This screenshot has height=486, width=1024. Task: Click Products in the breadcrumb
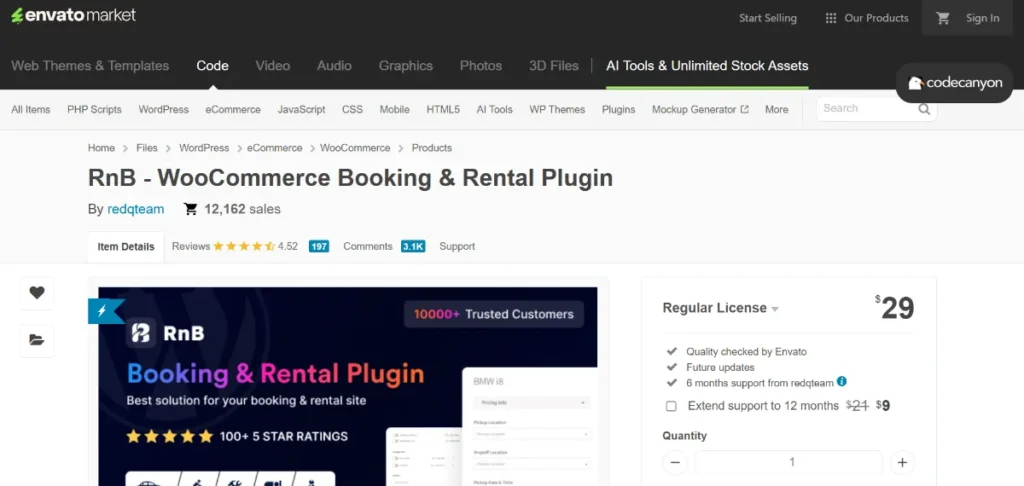pyautogui.click(x=432, y=148)
